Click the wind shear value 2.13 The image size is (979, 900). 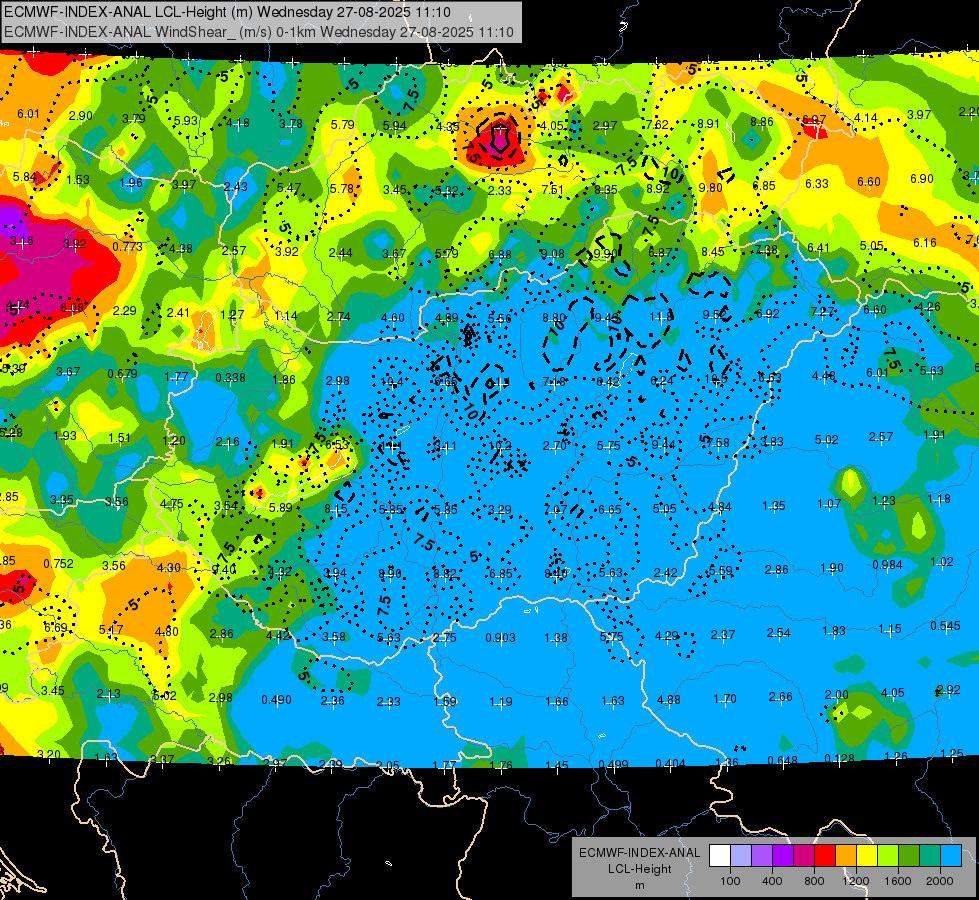coord(109,695)
